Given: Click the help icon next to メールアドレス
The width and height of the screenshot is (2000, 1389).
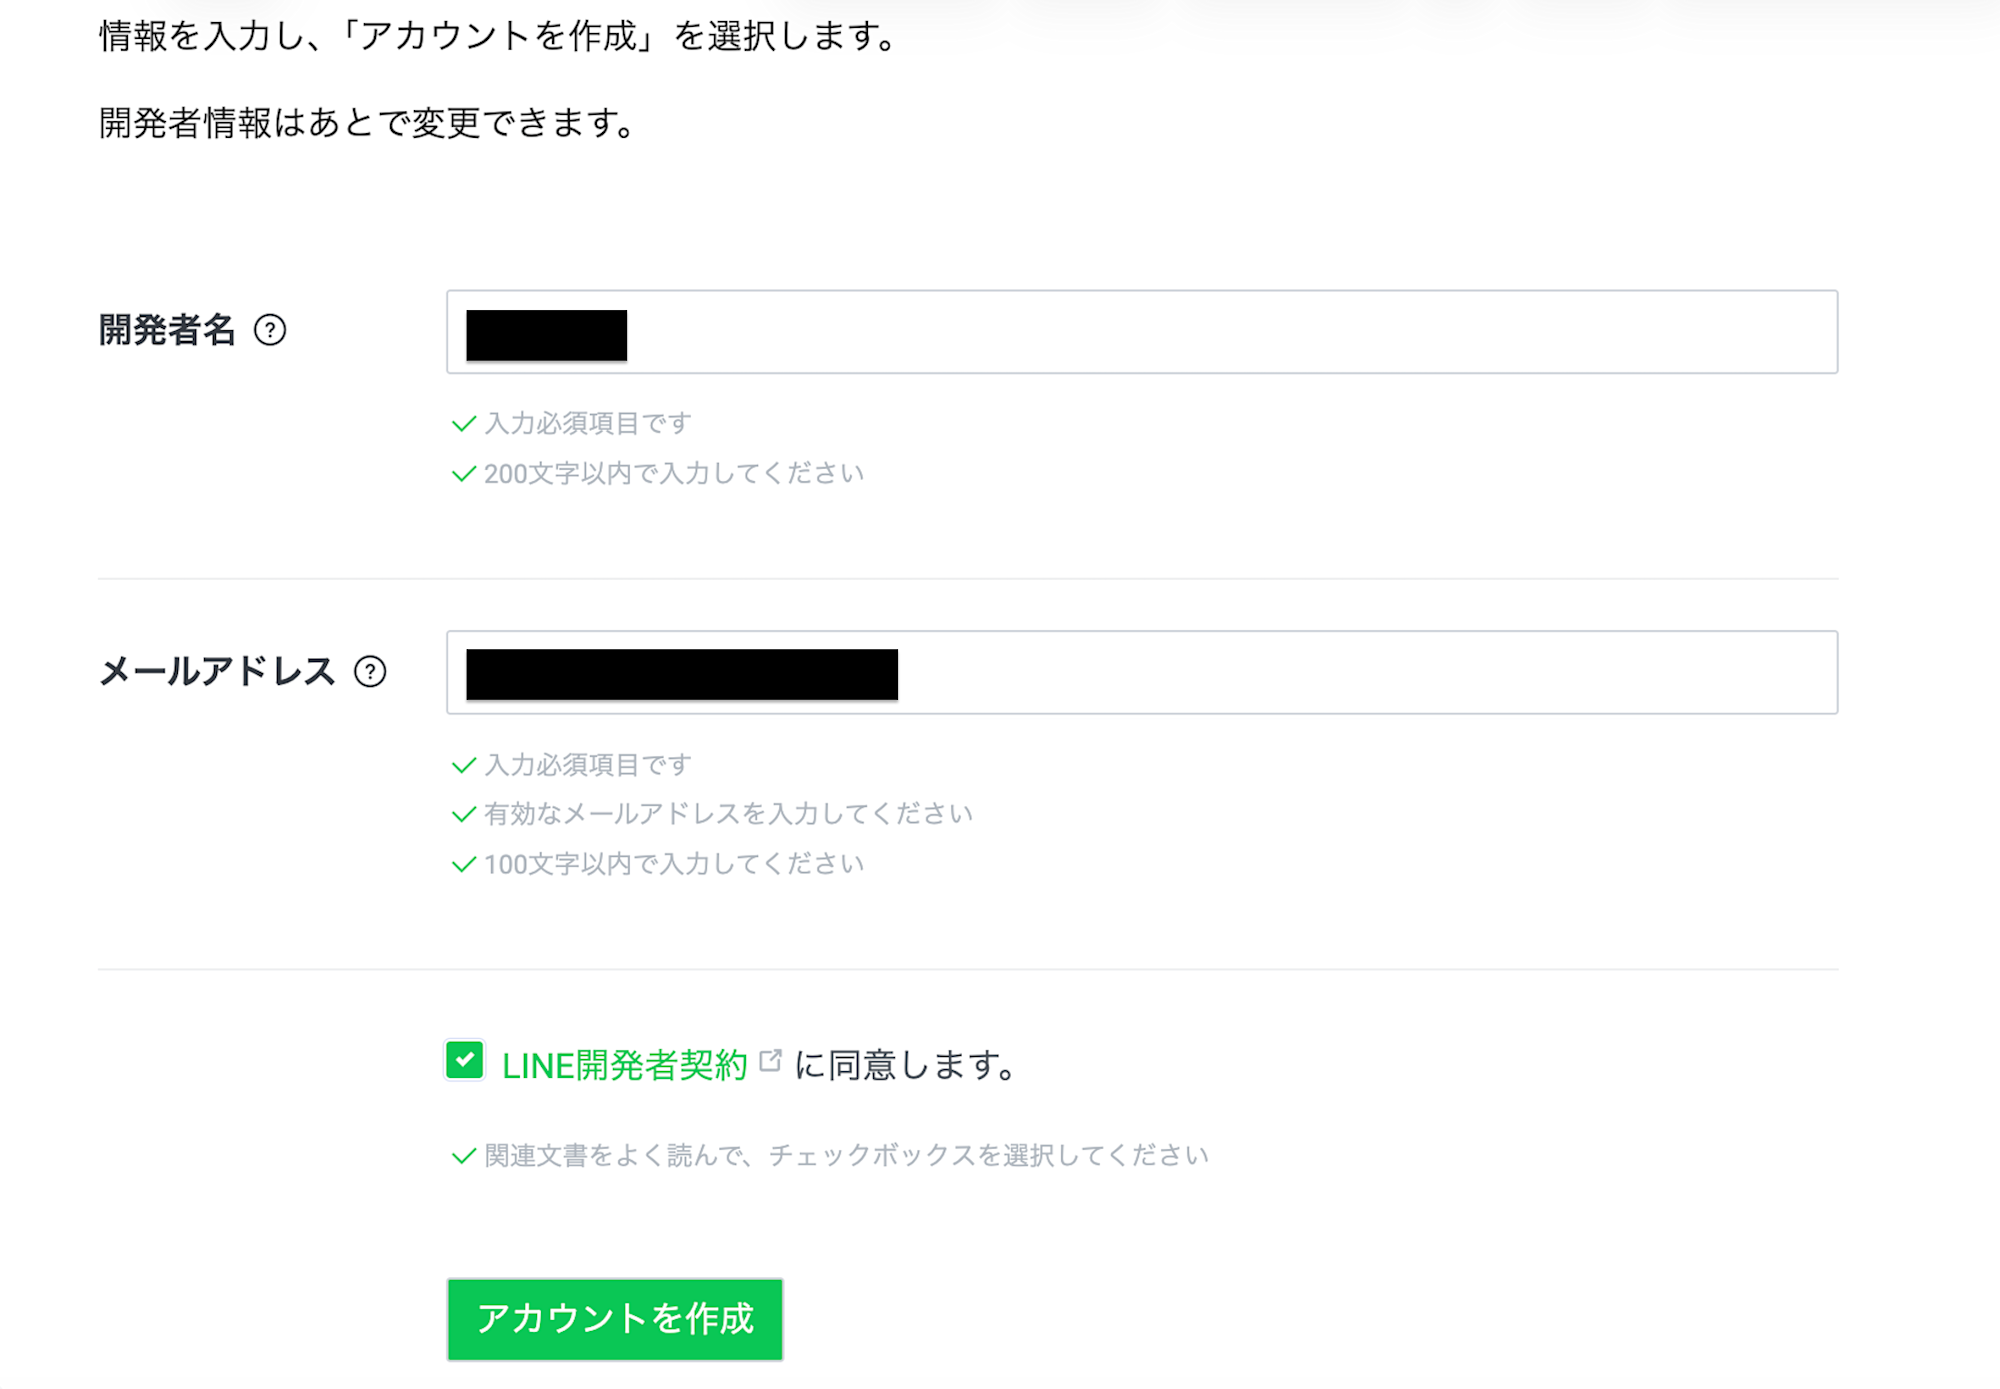Looking at the screenshot, I should point(371,672).
